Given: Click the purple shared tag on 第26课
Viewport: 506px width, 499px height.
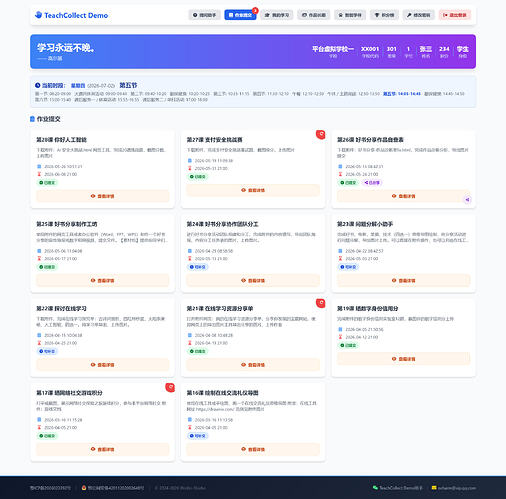Looking at the screenshot, I should tap(372, 183).
